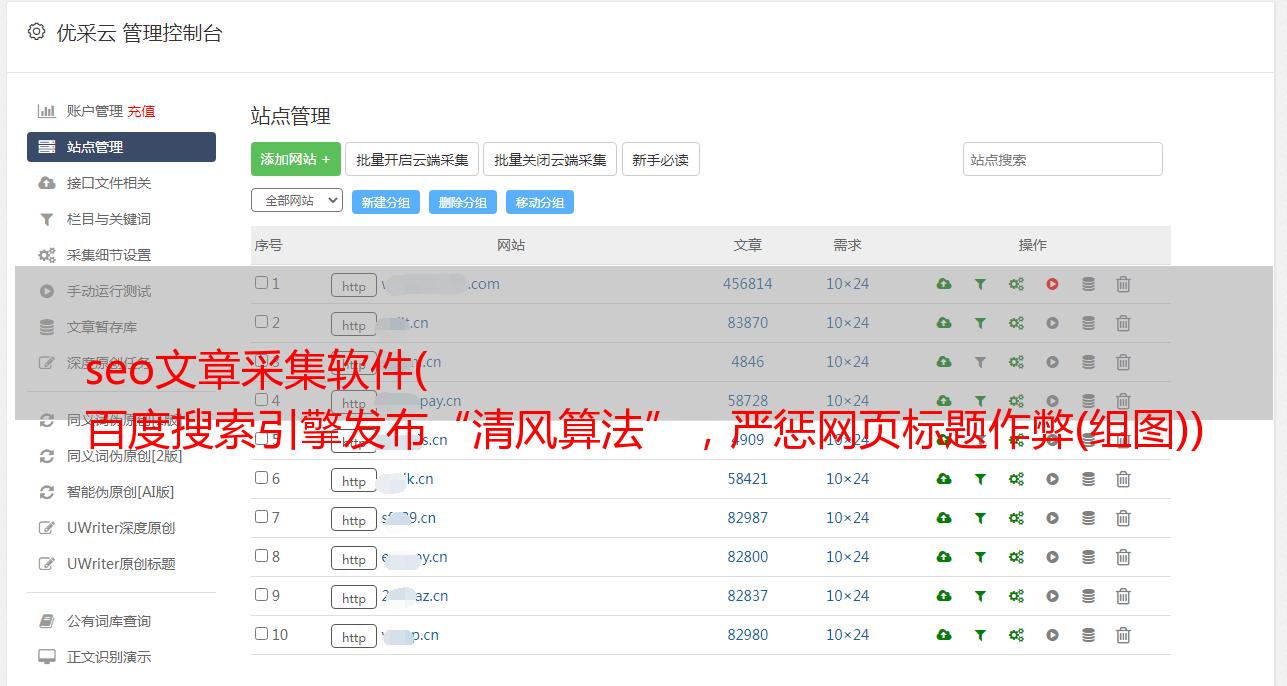This screenshot has width=1287, height=686.
Task: Click the red run icon in row 1
Action: (1052, 284)
